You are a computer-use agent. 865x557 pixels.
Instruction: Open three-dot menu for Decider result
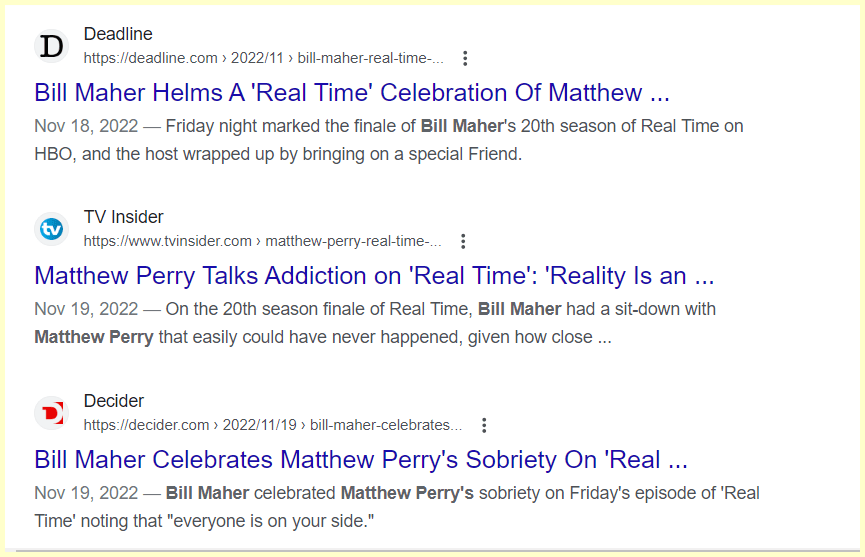[484, 425]
